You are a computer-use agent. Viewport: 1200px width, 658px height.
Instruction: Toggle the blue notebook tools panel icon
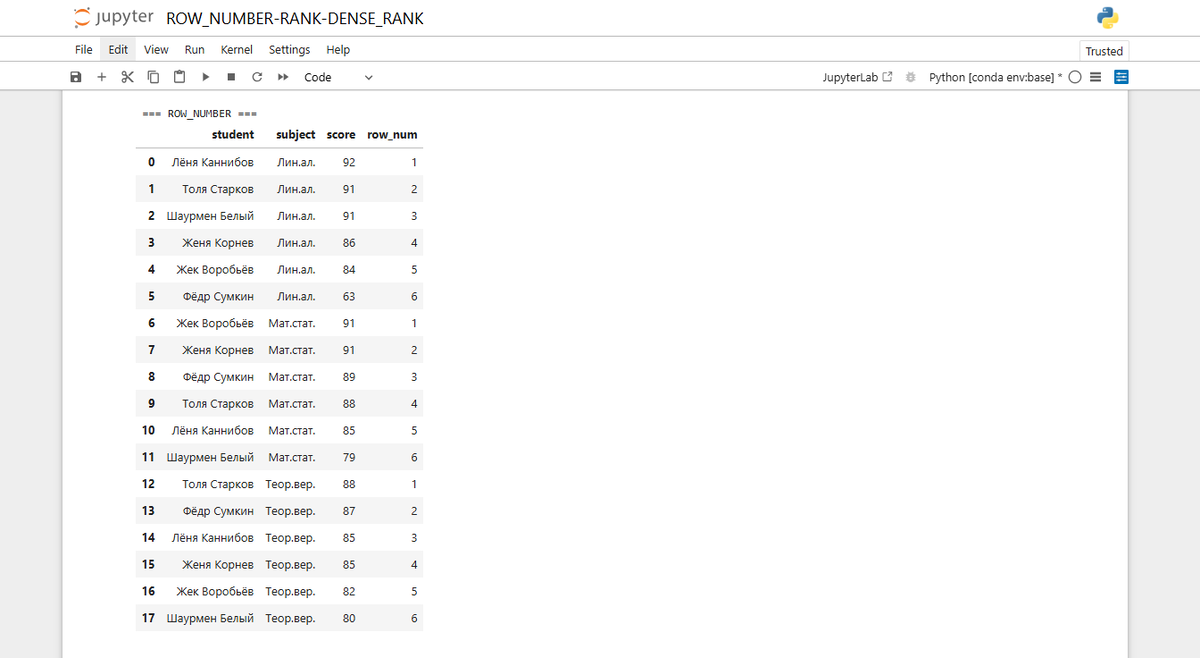pos(1121,77)
